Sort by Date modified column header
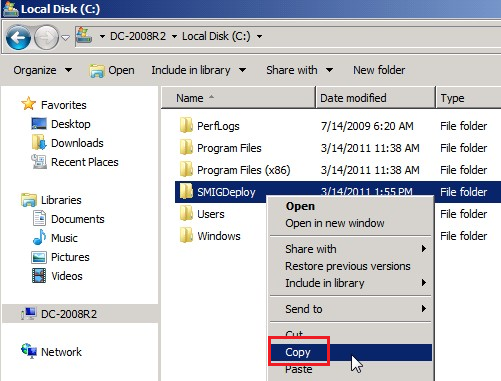This screenshot has width=501, height=381. (x=375, y=98)
